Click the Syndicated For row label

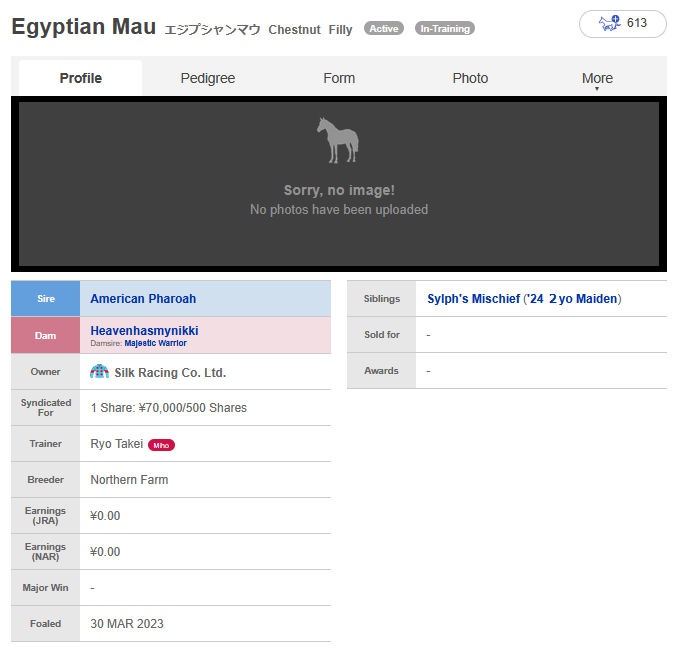point(45,408)
